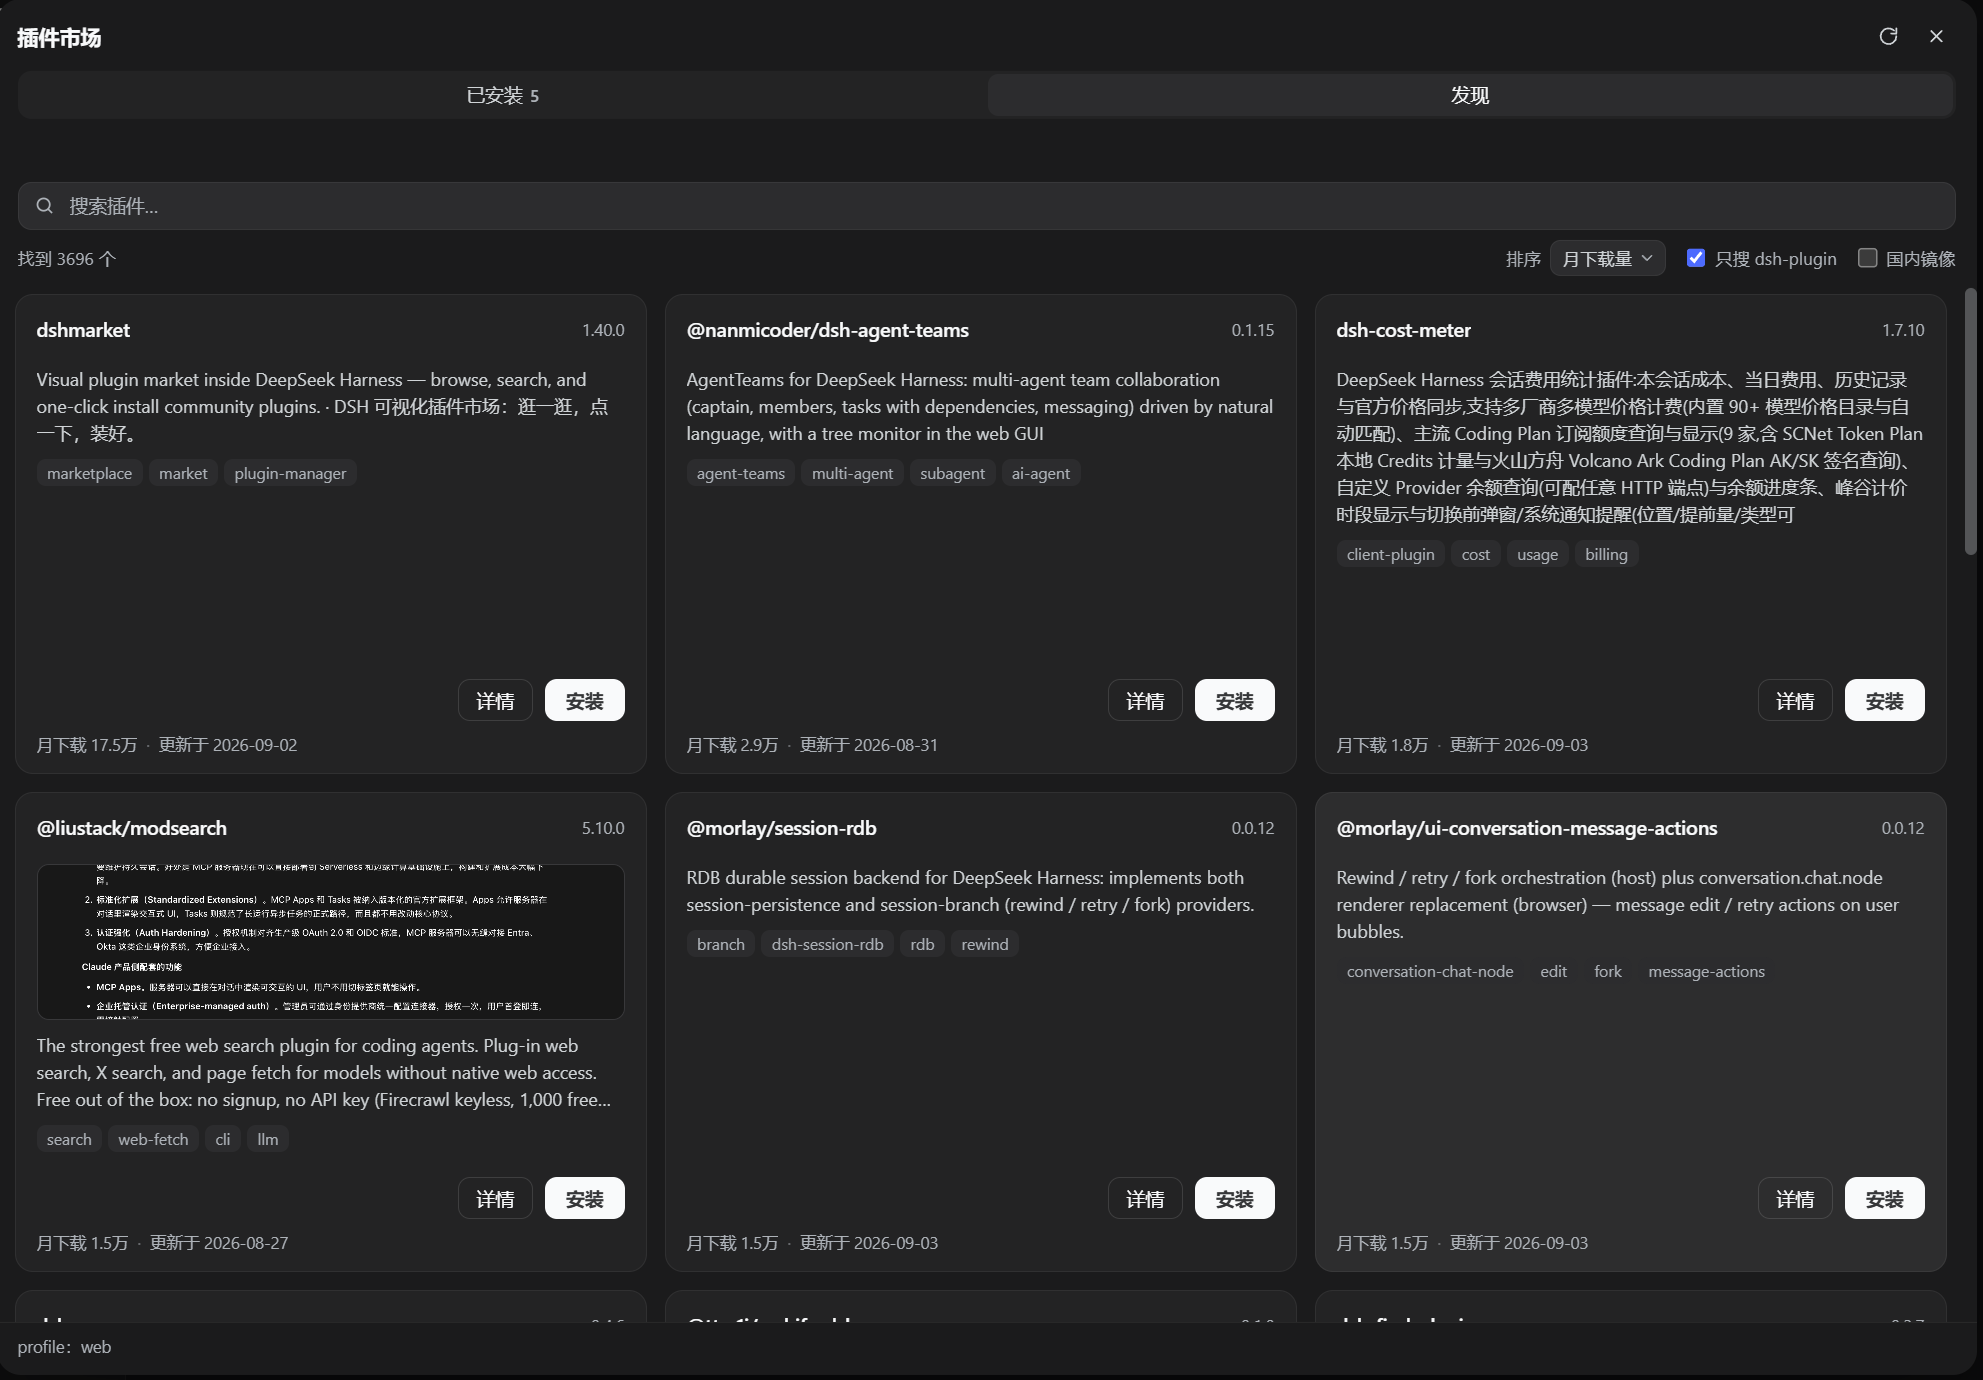Screen dimensions: 1983x1380
Task: Click the marketplace tag on dshmarket
Action: click(89, 473)
